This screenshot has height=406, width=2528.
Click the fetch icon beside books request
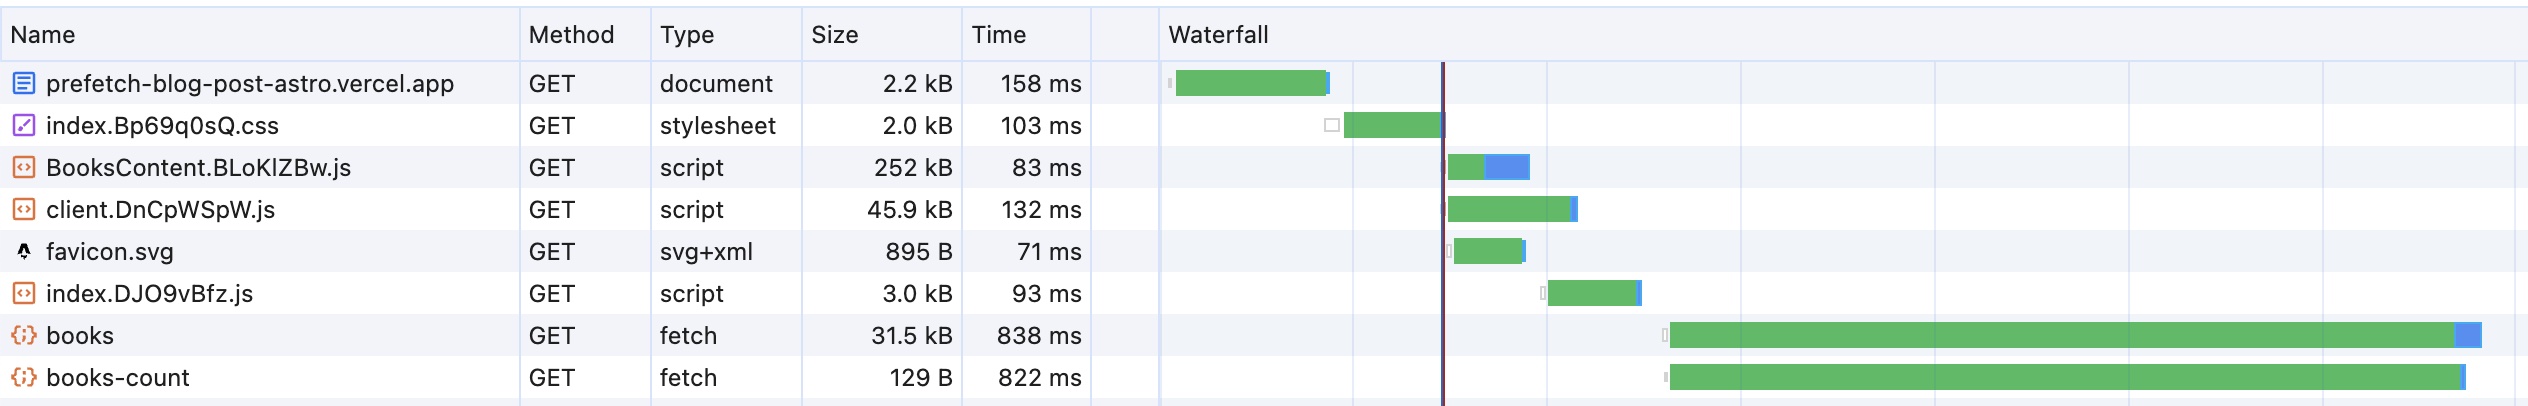tap(24, 335)
